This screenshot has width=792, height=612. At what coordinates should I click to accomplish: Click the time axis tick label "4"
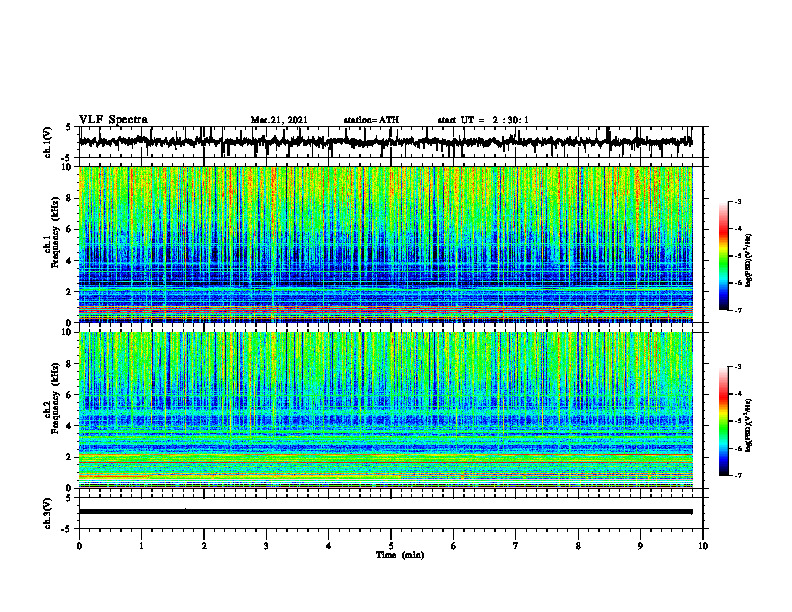[329, 546]
